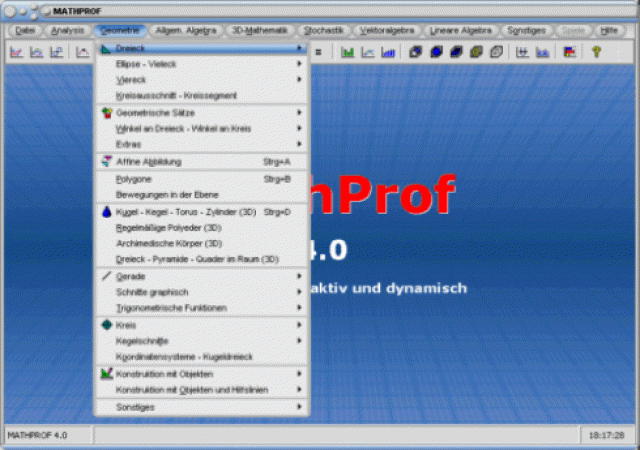Expand the Gerade submenu arrow
640x450 pixels.
[299, 276]
